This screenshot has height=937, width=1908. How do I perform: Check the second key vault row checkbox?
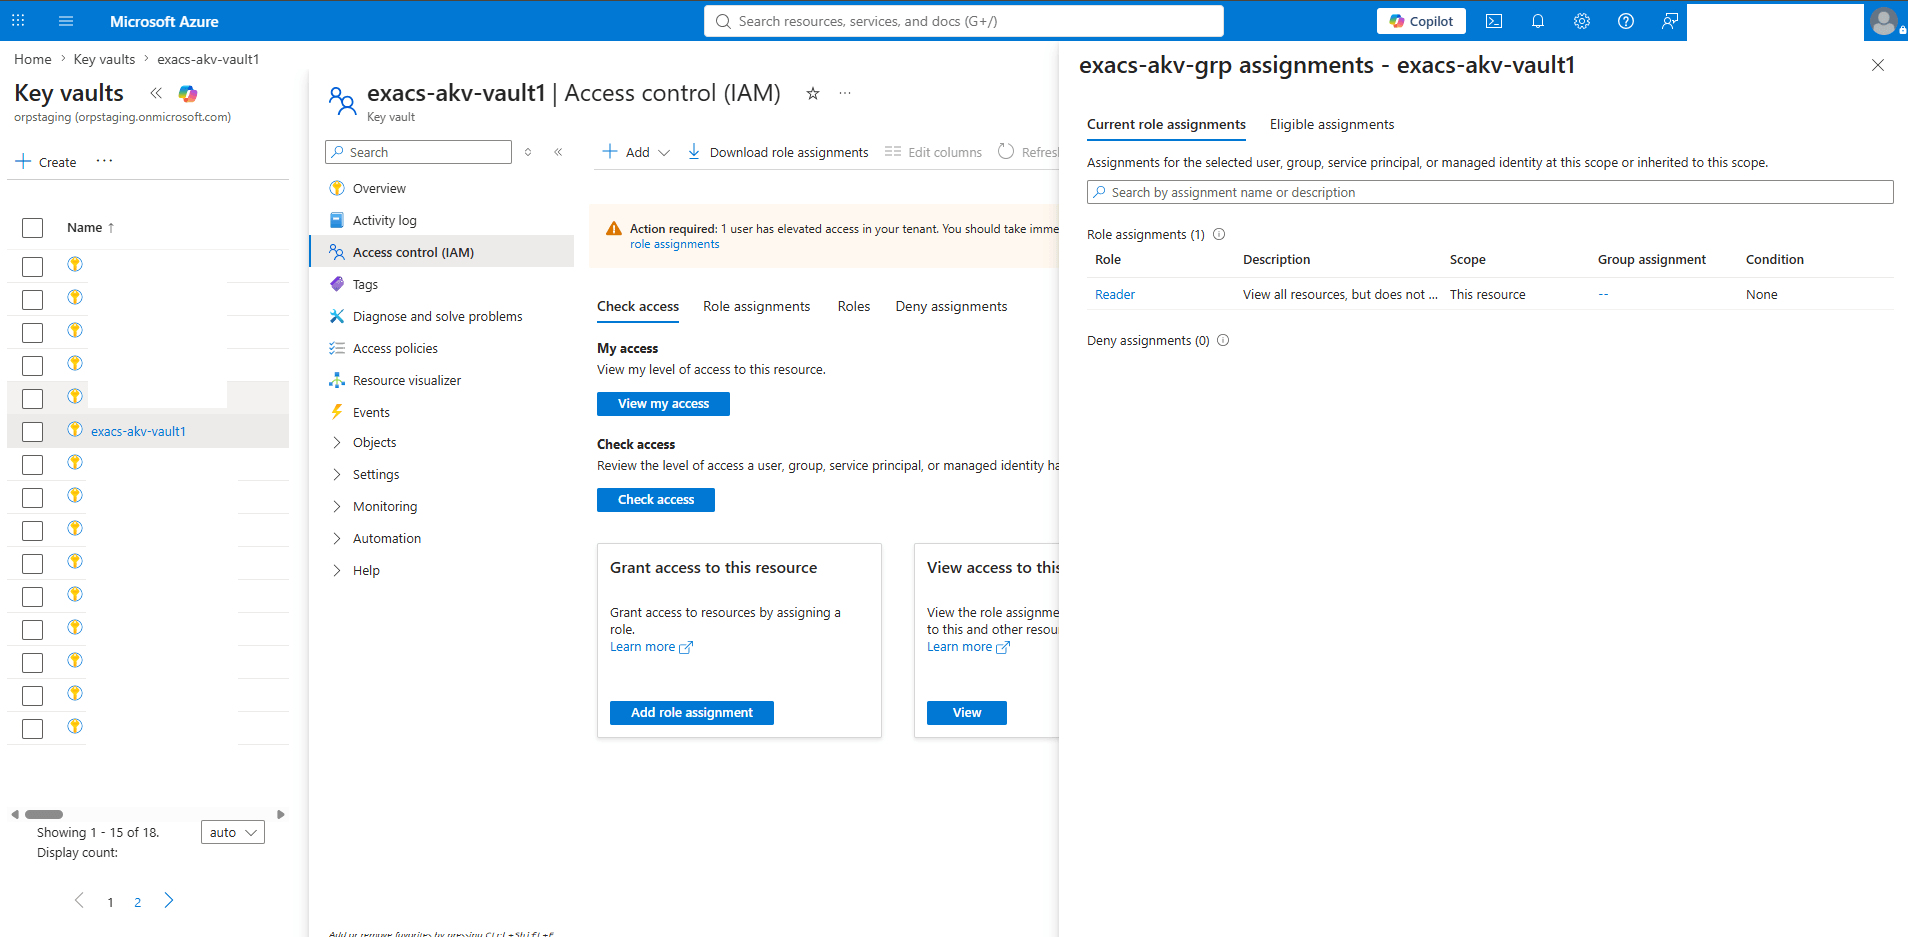coord(33,300)
